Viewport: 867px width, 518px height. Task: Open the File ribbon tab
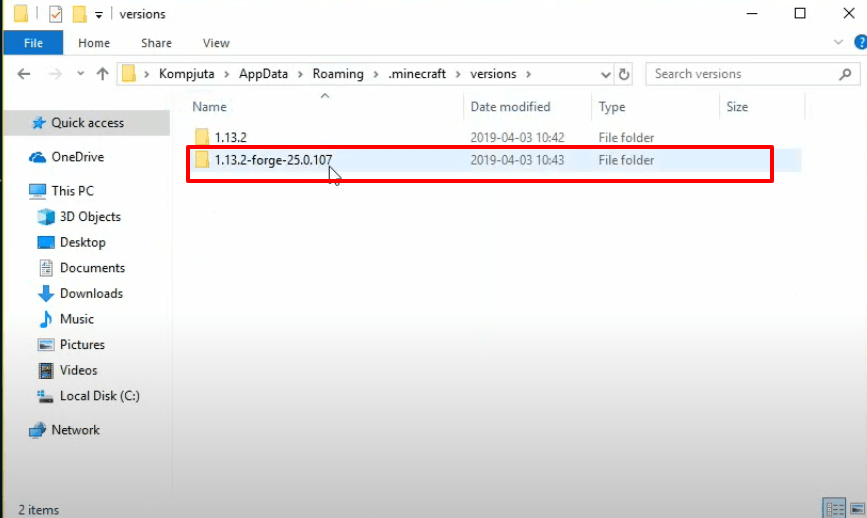pos(33,43)
